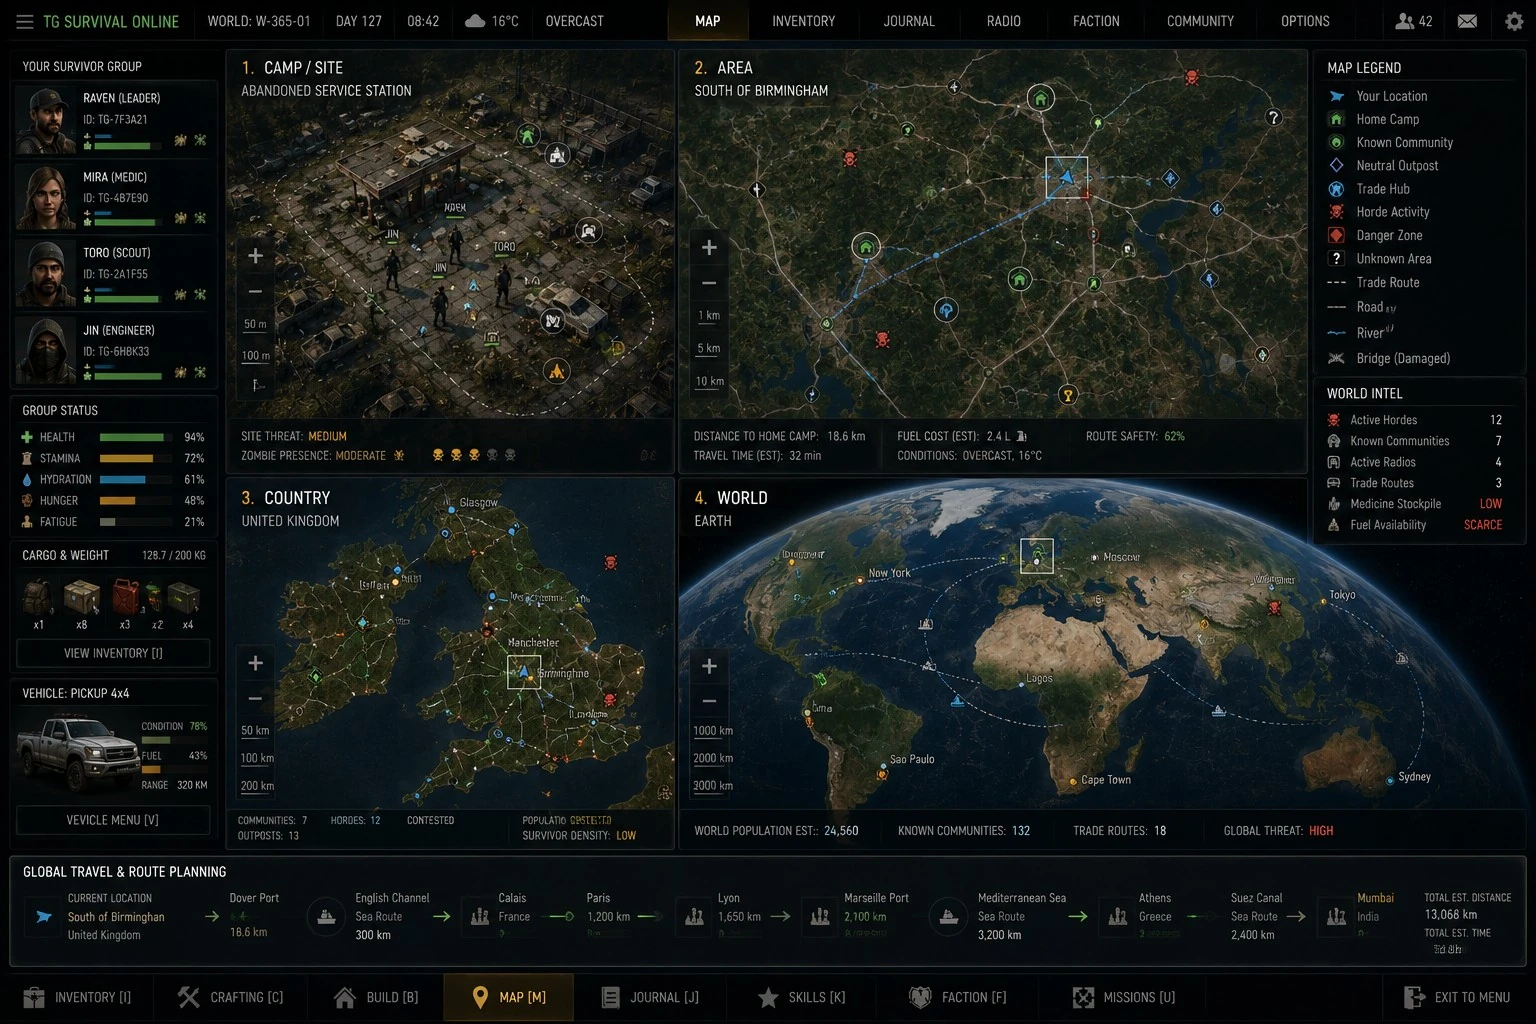Click the overcast weather cloud icon
Screen dimensions: 1536x1024
(475, 21)
